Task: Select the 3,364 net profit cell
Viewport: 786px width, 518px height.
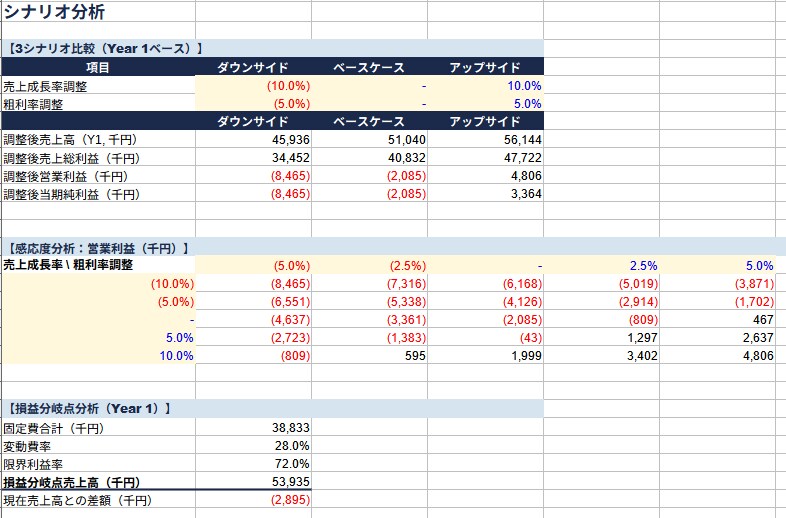Action: click(x=486, y=194)
